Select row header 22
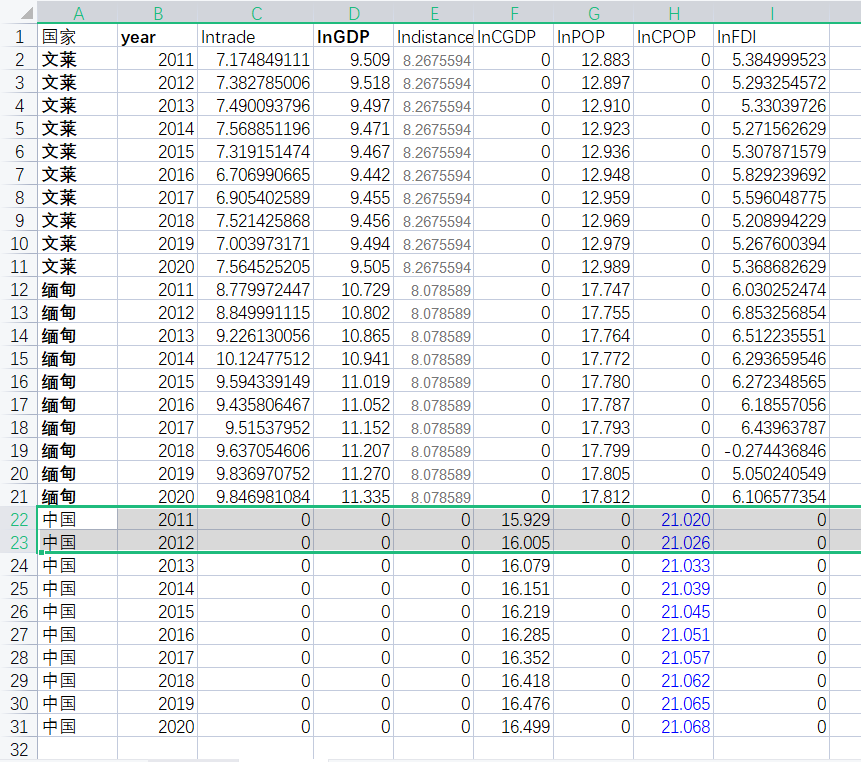The image size is (861, 762). [x=19, y=519]
